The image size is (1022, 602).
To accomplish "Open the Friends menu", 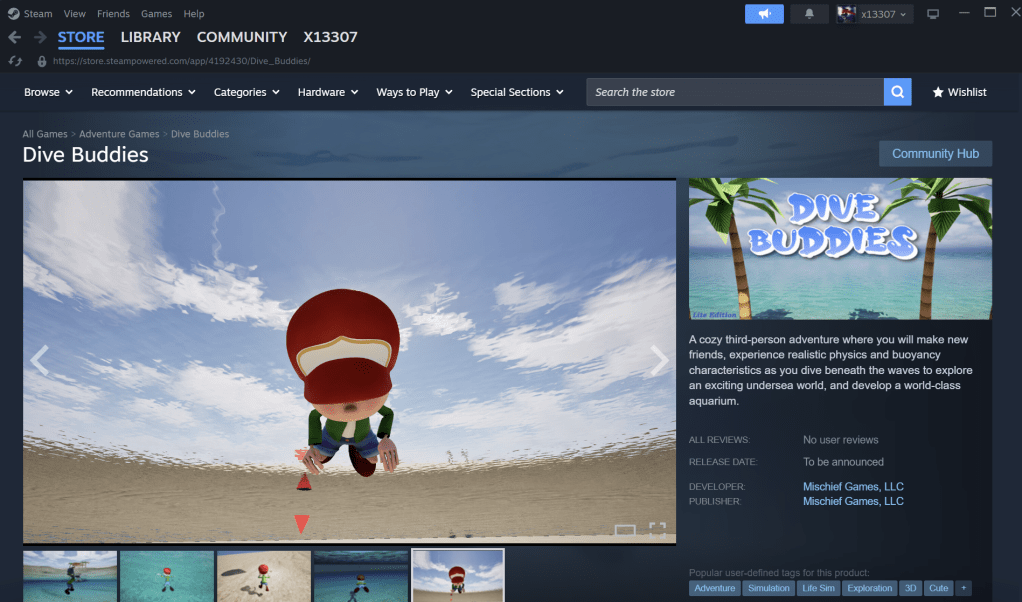I will 113,14.
